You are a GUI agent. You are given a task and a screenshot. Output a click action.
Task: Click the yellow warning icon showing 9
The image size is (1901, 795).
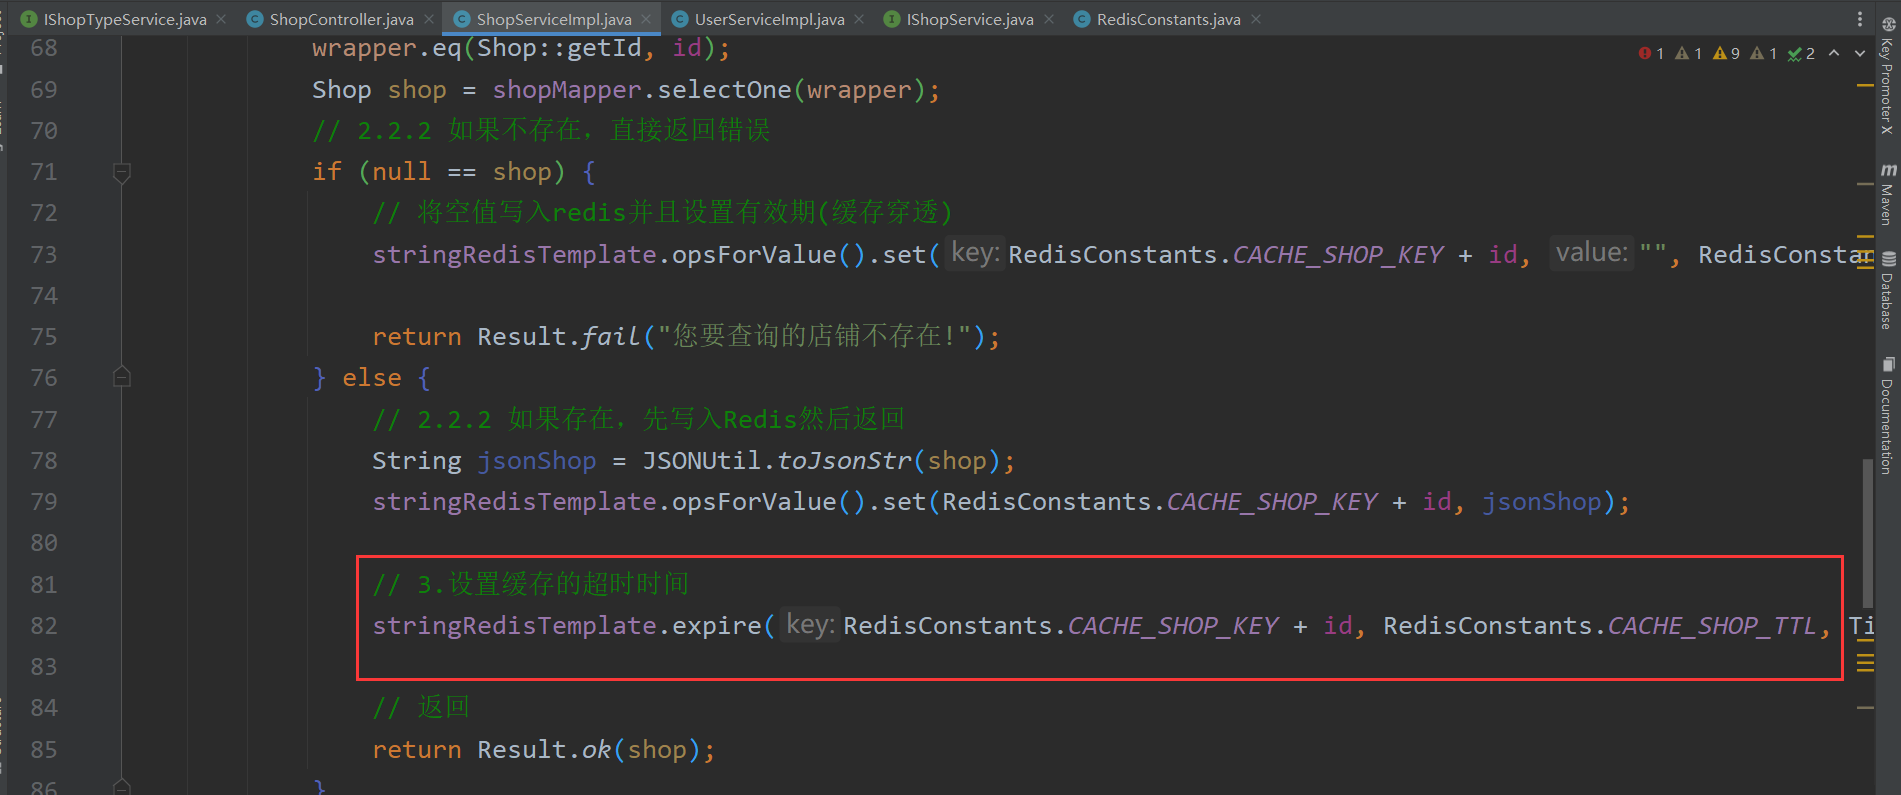click(x=1726, y=53)
